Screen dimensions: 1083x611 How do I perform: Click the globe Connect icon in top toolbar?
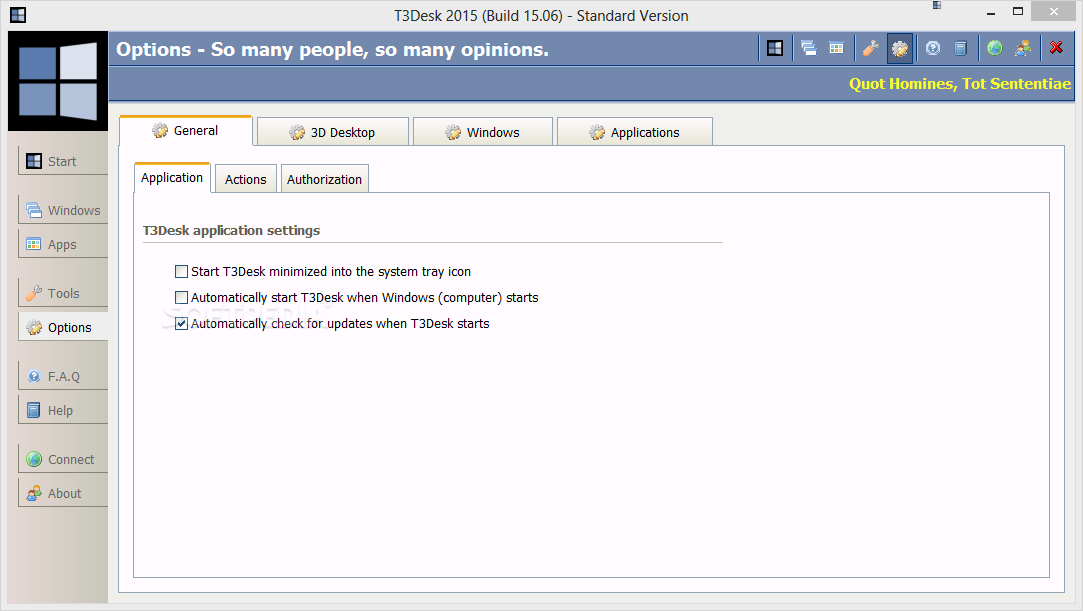tap(995, 48)
